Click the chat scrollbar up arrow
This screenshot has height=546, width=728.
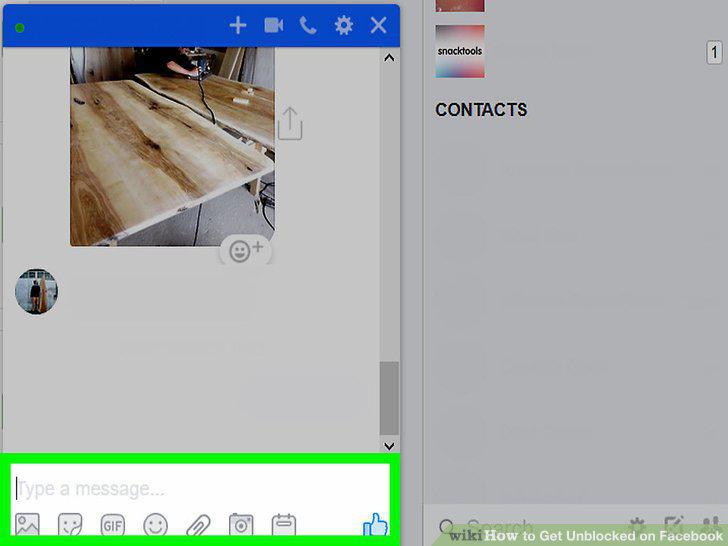(x=389, y=58)
